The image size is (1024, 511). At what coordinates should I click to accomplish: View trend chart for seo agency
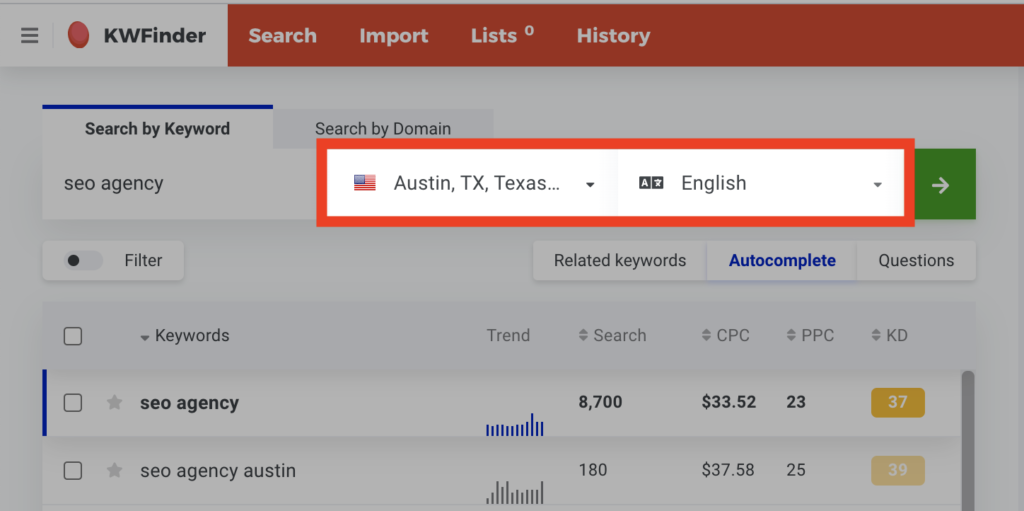point(515,425)
